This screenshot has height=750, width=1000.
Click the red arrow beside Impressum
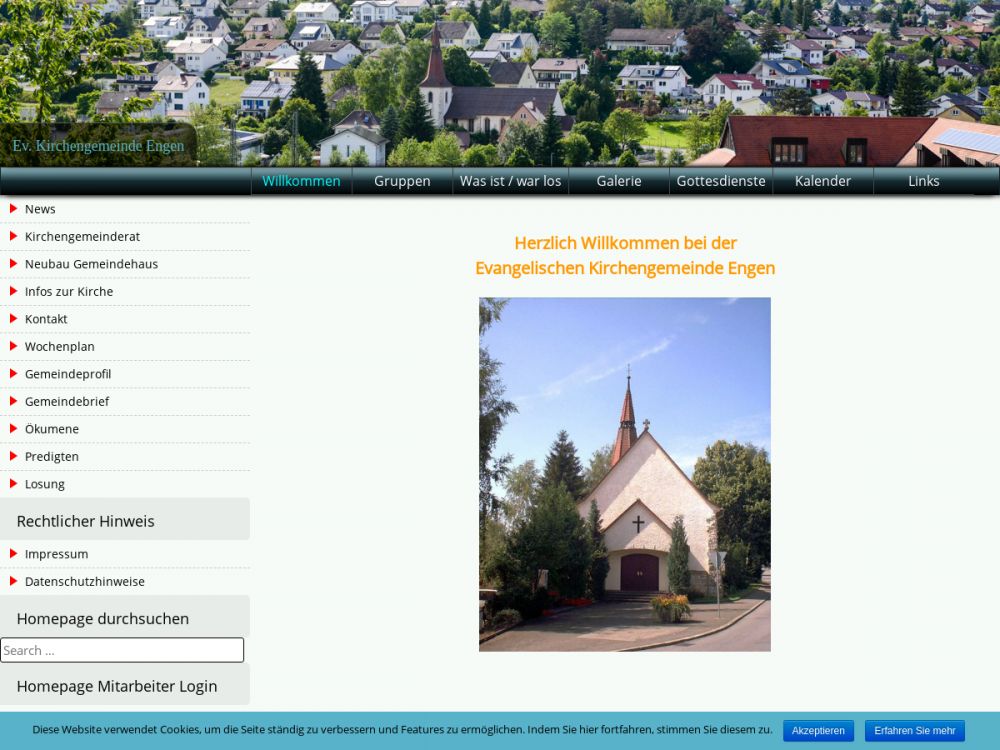coord(14,554)
